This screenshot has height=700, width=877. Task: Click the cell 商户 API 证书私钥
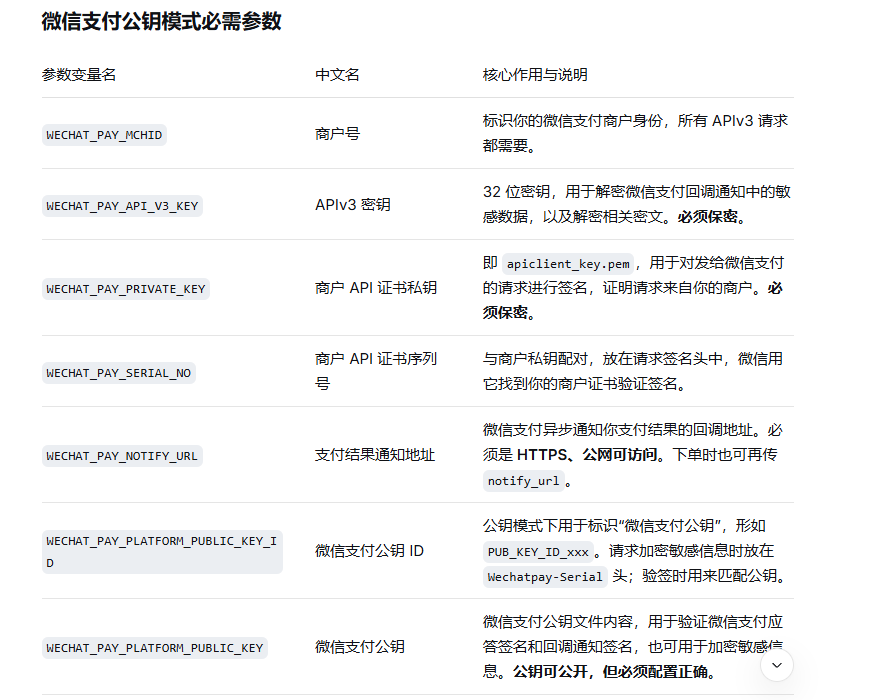coord(376,288)
